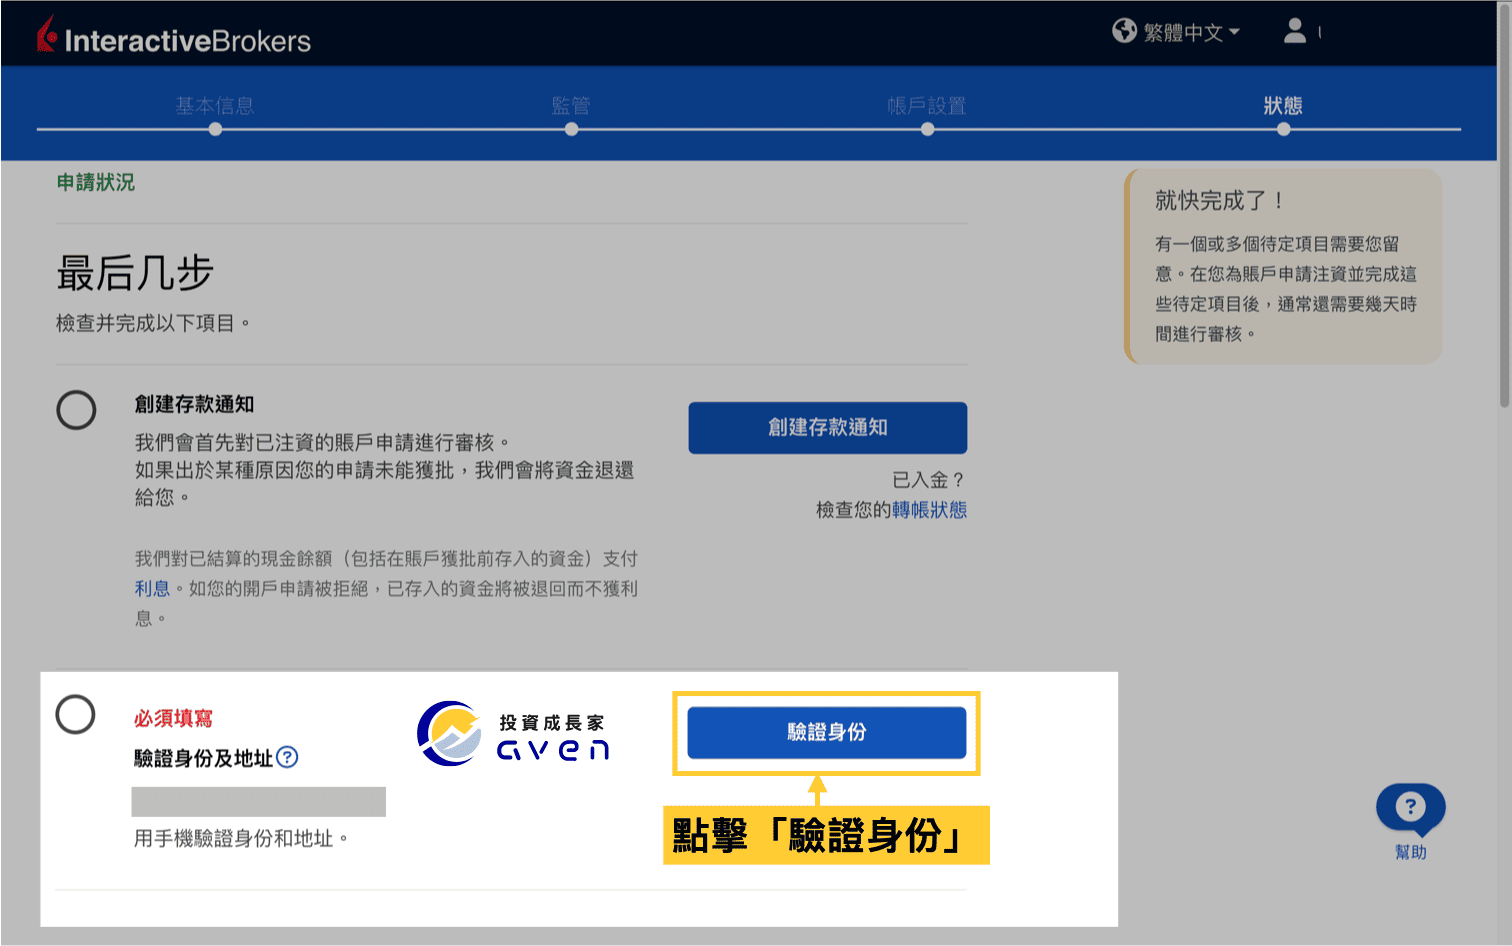Click the 狀態 marker on the progress bar
The height and width of the screenshot is (946, 1512).
pos(1283,128)
